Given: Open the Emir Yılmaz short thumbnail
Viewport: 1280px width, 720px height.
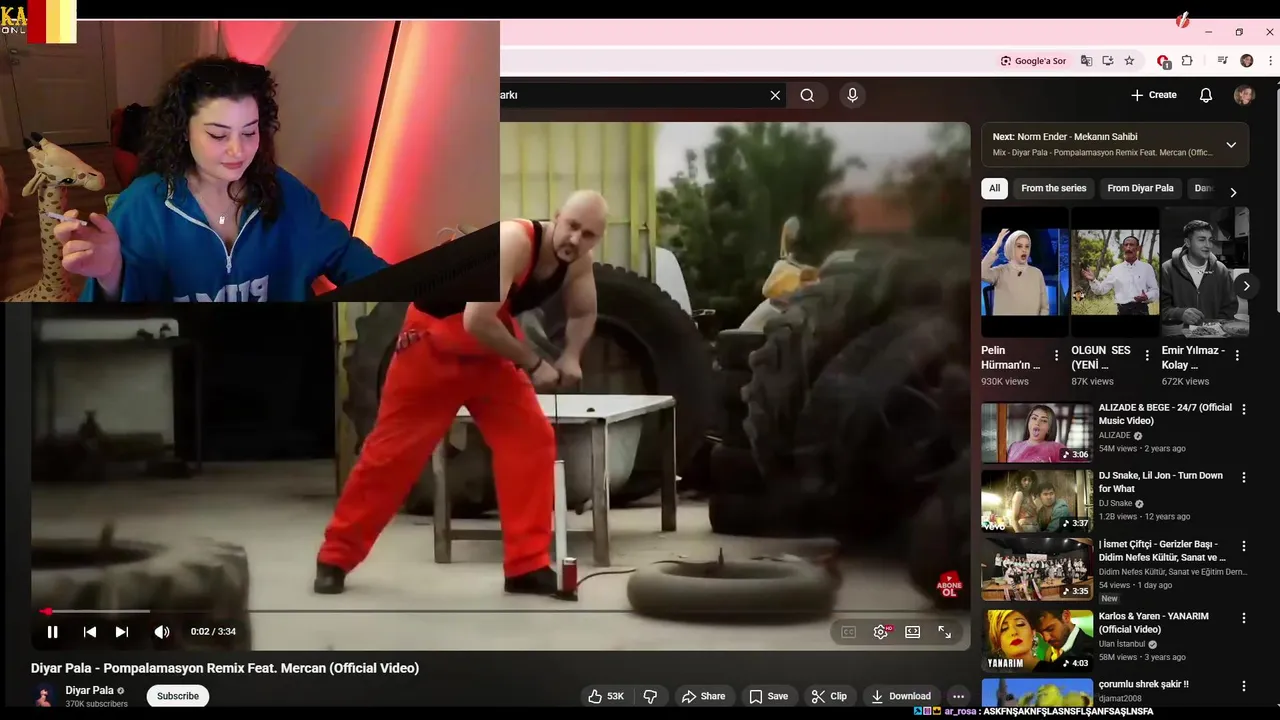Looking at the screenshot, I should (x=1205, y=272).
